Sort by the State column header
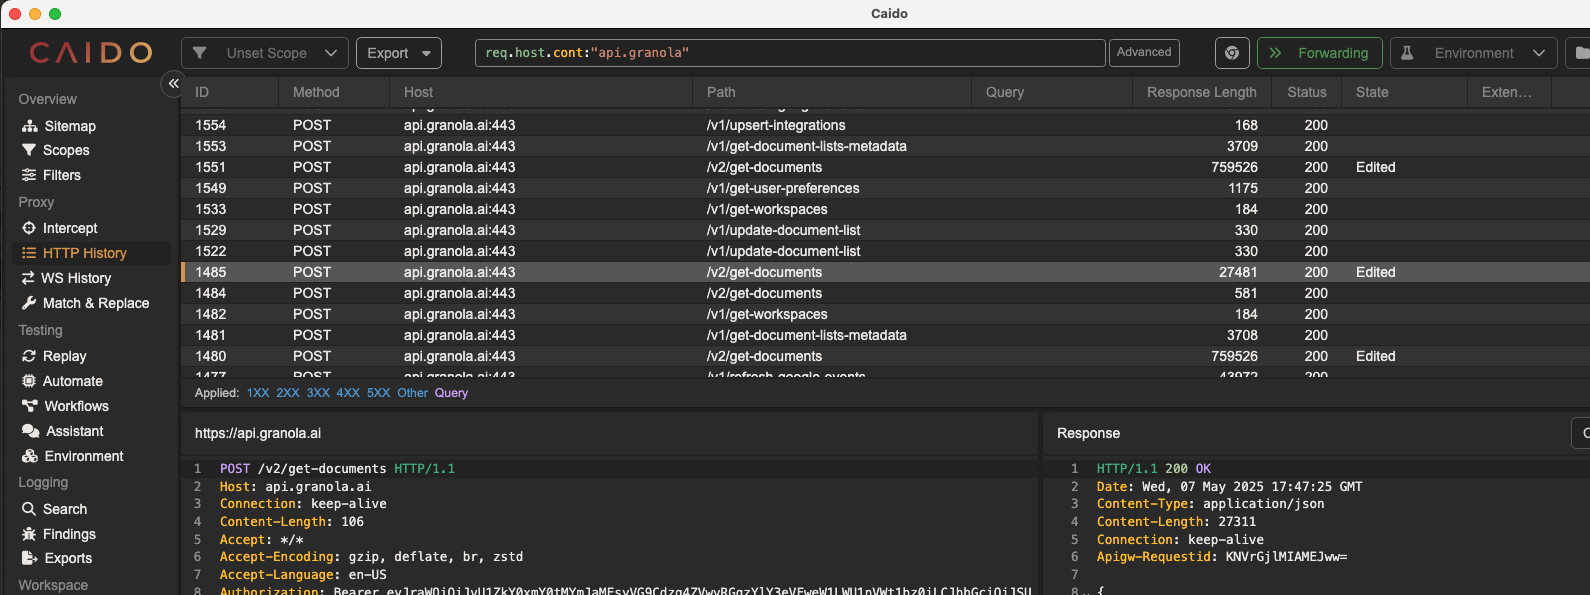 [x=1404, y=92]
